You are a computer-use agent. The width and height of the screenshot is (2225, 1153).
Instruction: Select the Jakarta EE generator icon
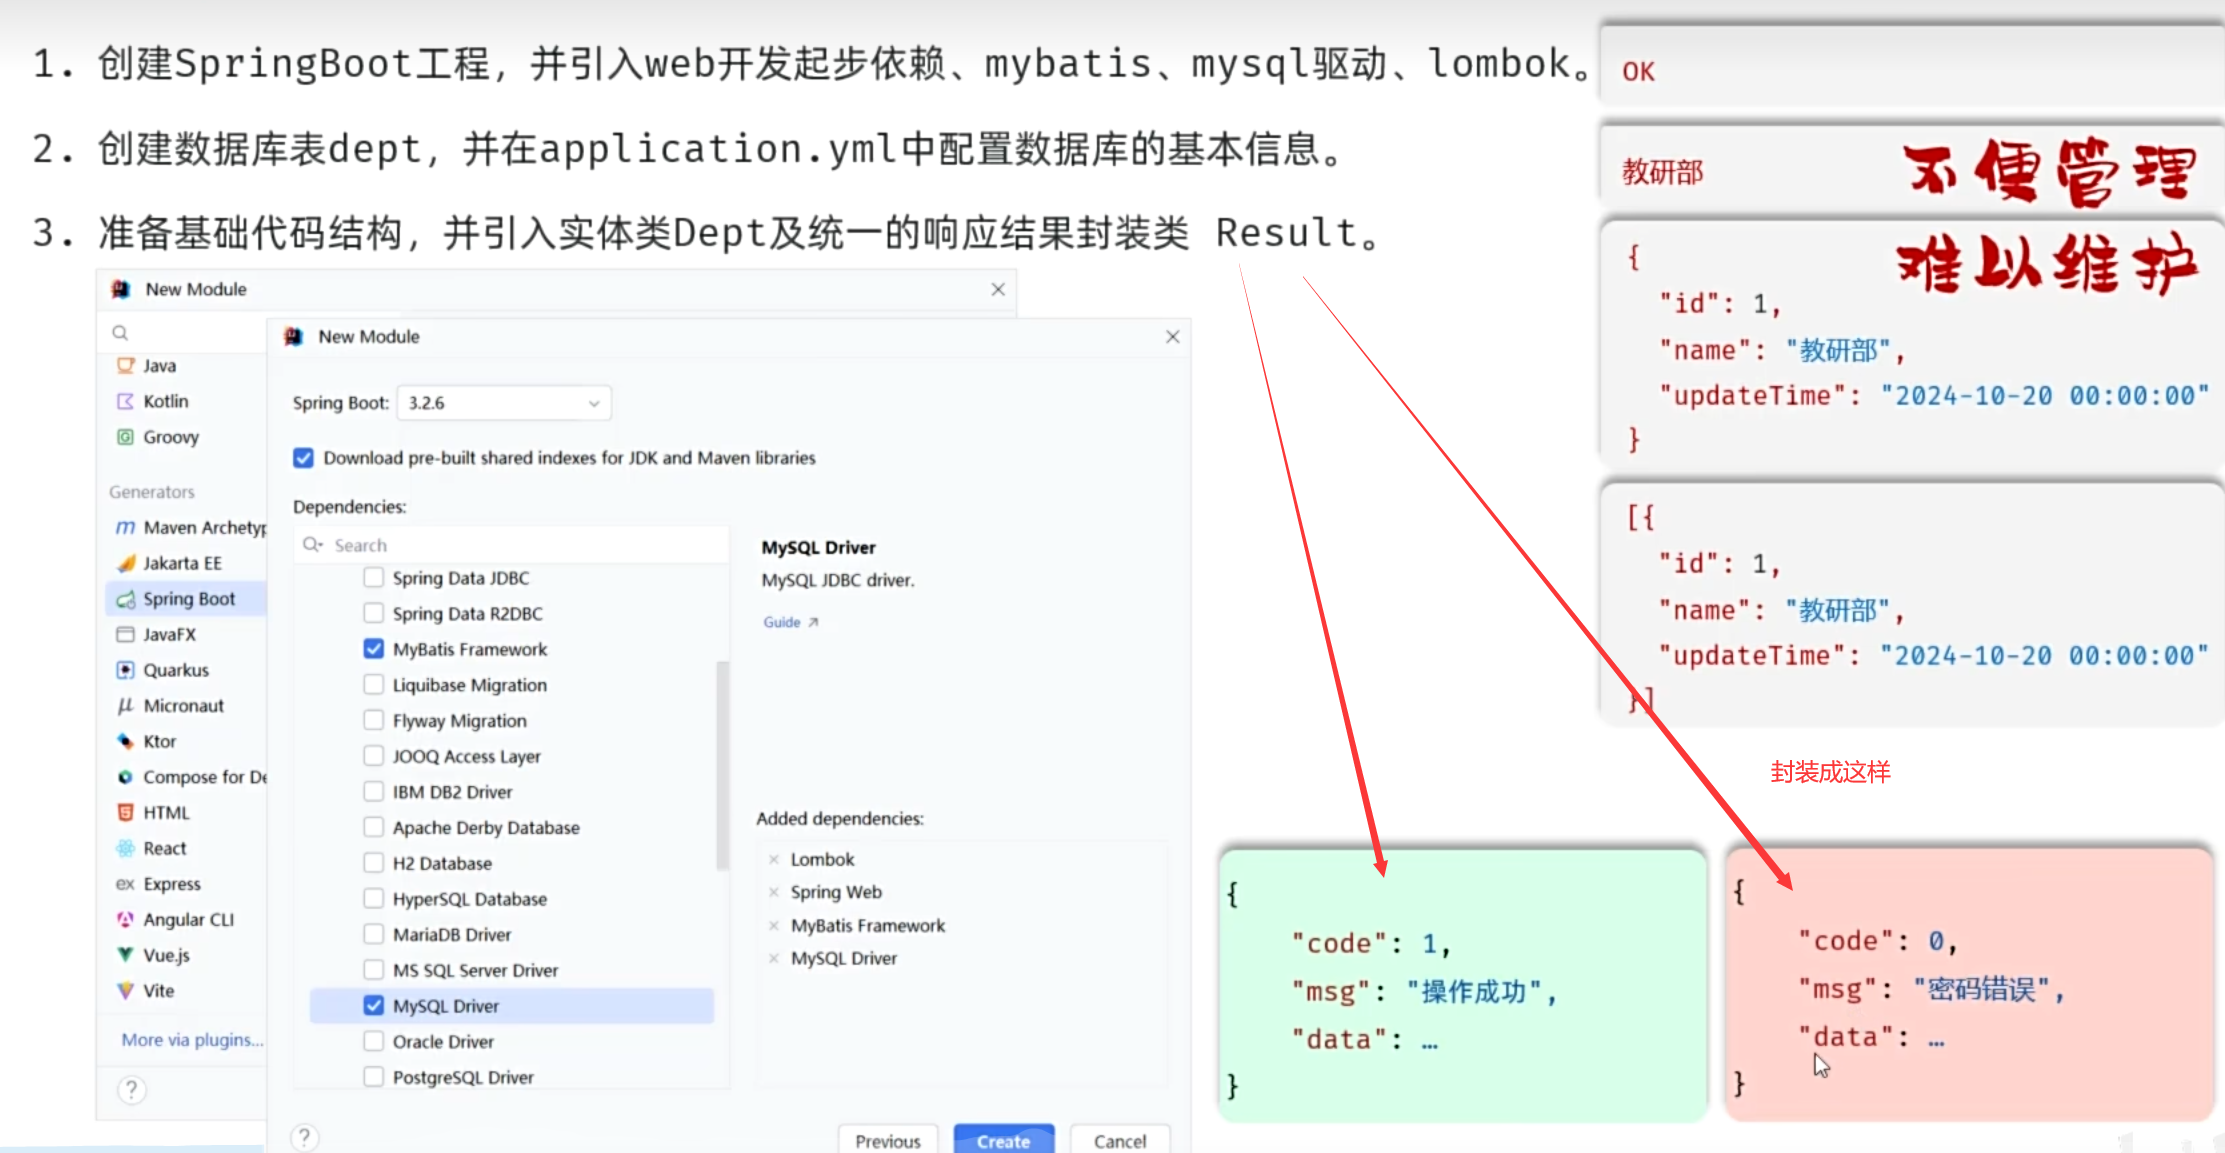tap(125, 563)
